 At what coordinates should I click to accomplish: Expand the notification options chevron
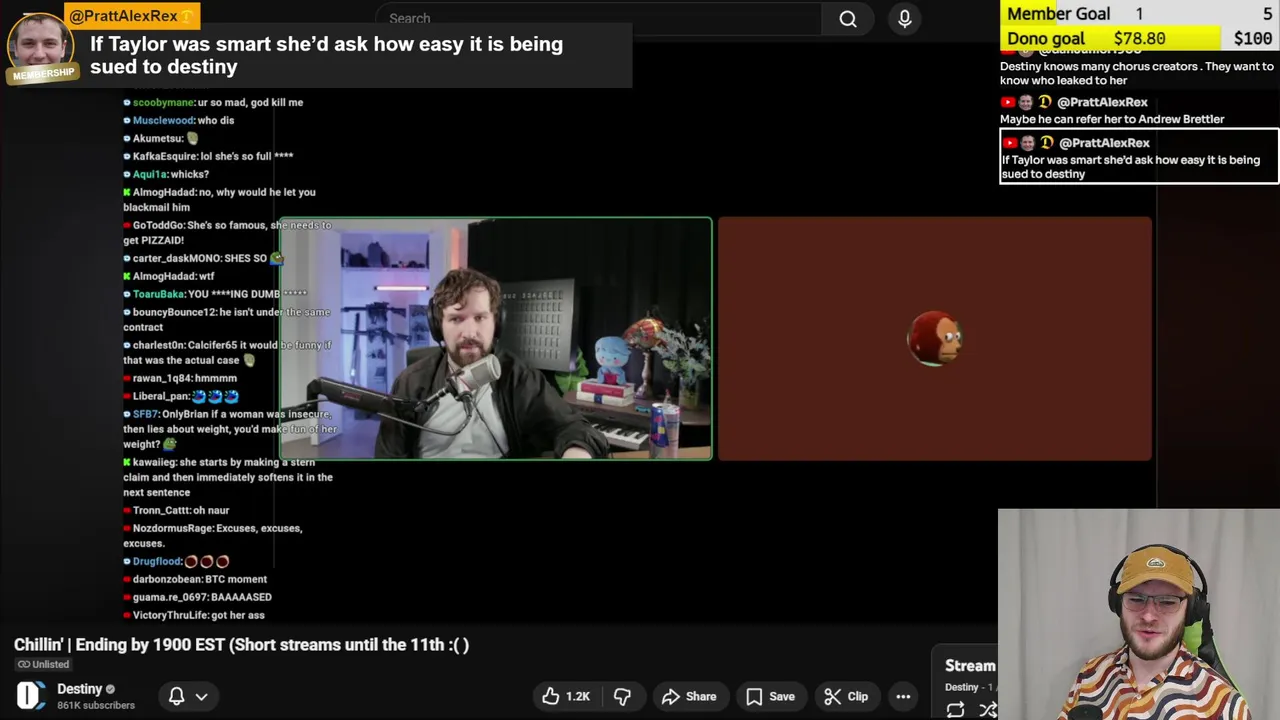tap(202, 696)
